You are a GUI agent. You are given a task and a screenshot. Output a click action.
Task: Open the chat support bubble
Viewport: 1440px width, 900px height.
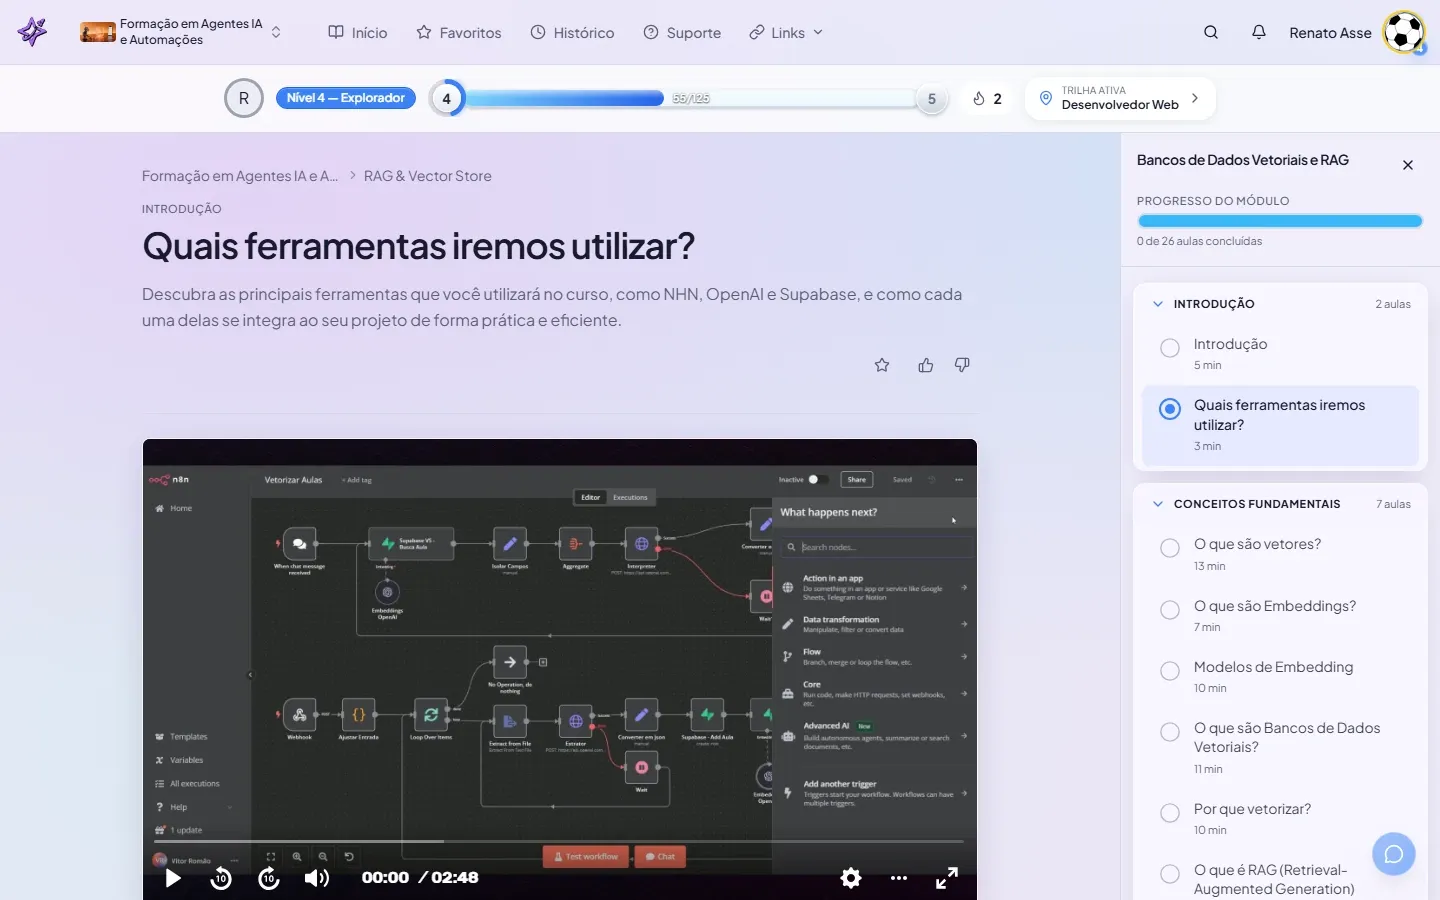[x=1394, y=854]
